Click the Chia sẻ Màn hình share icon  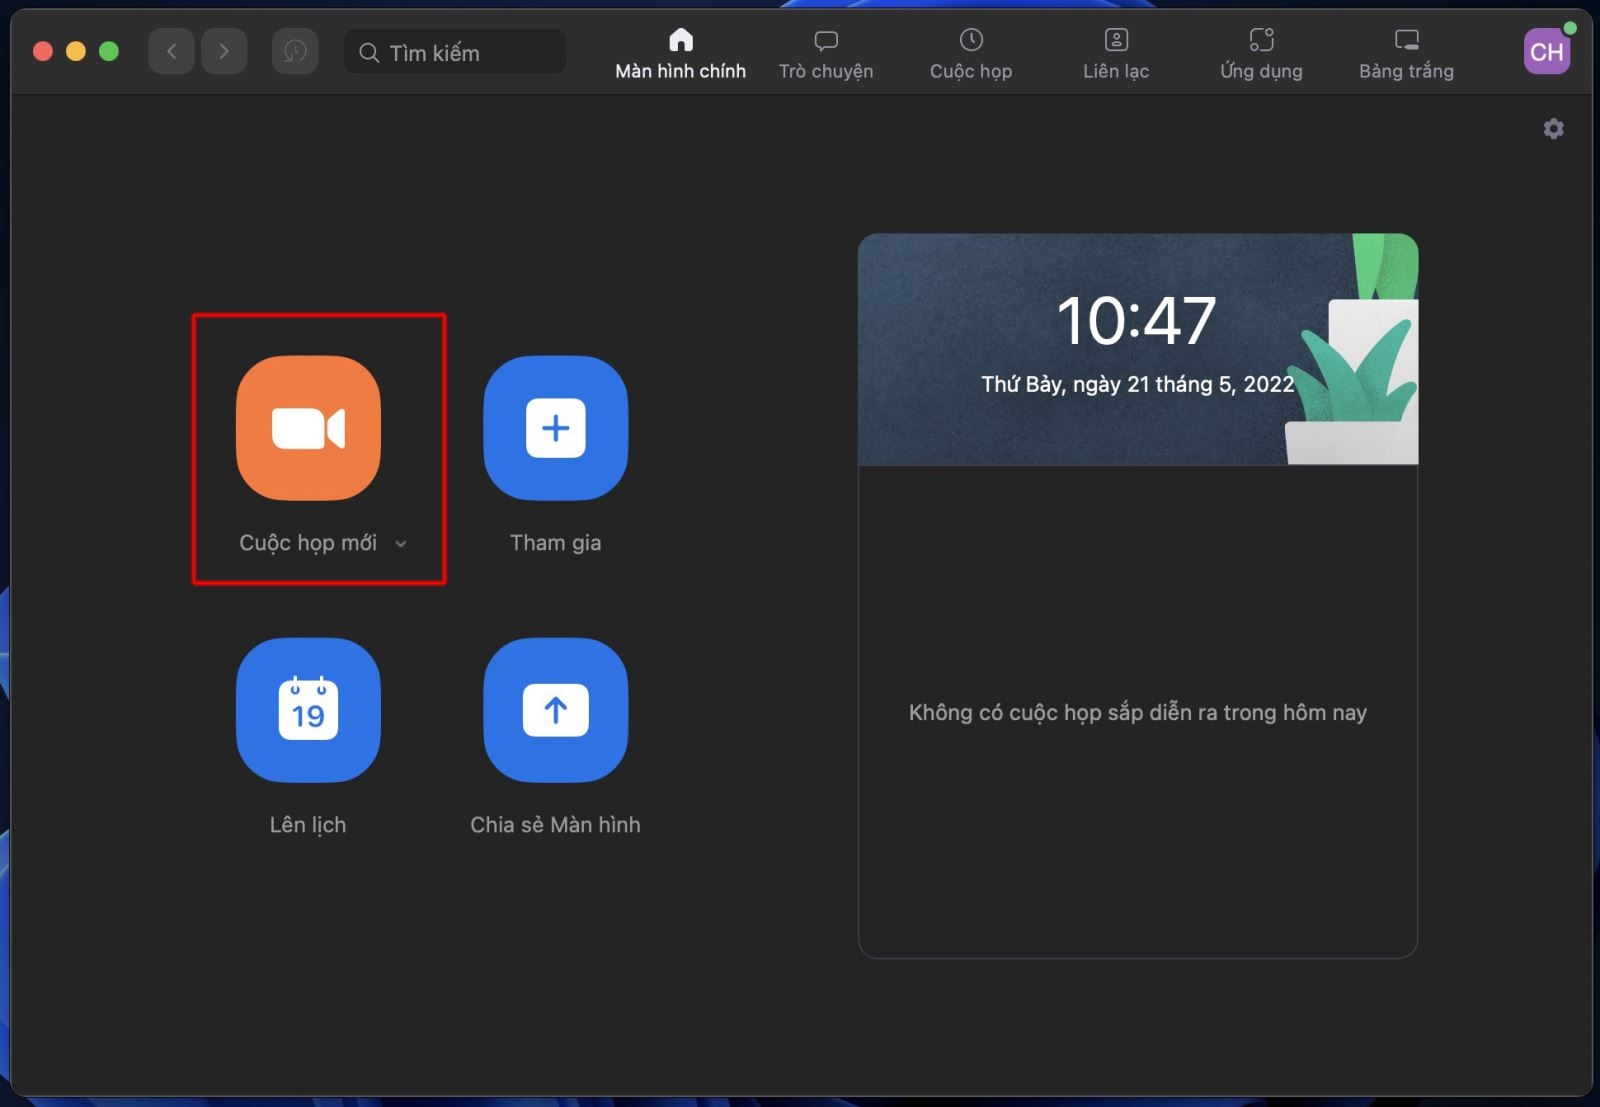(x=555, y=711)
